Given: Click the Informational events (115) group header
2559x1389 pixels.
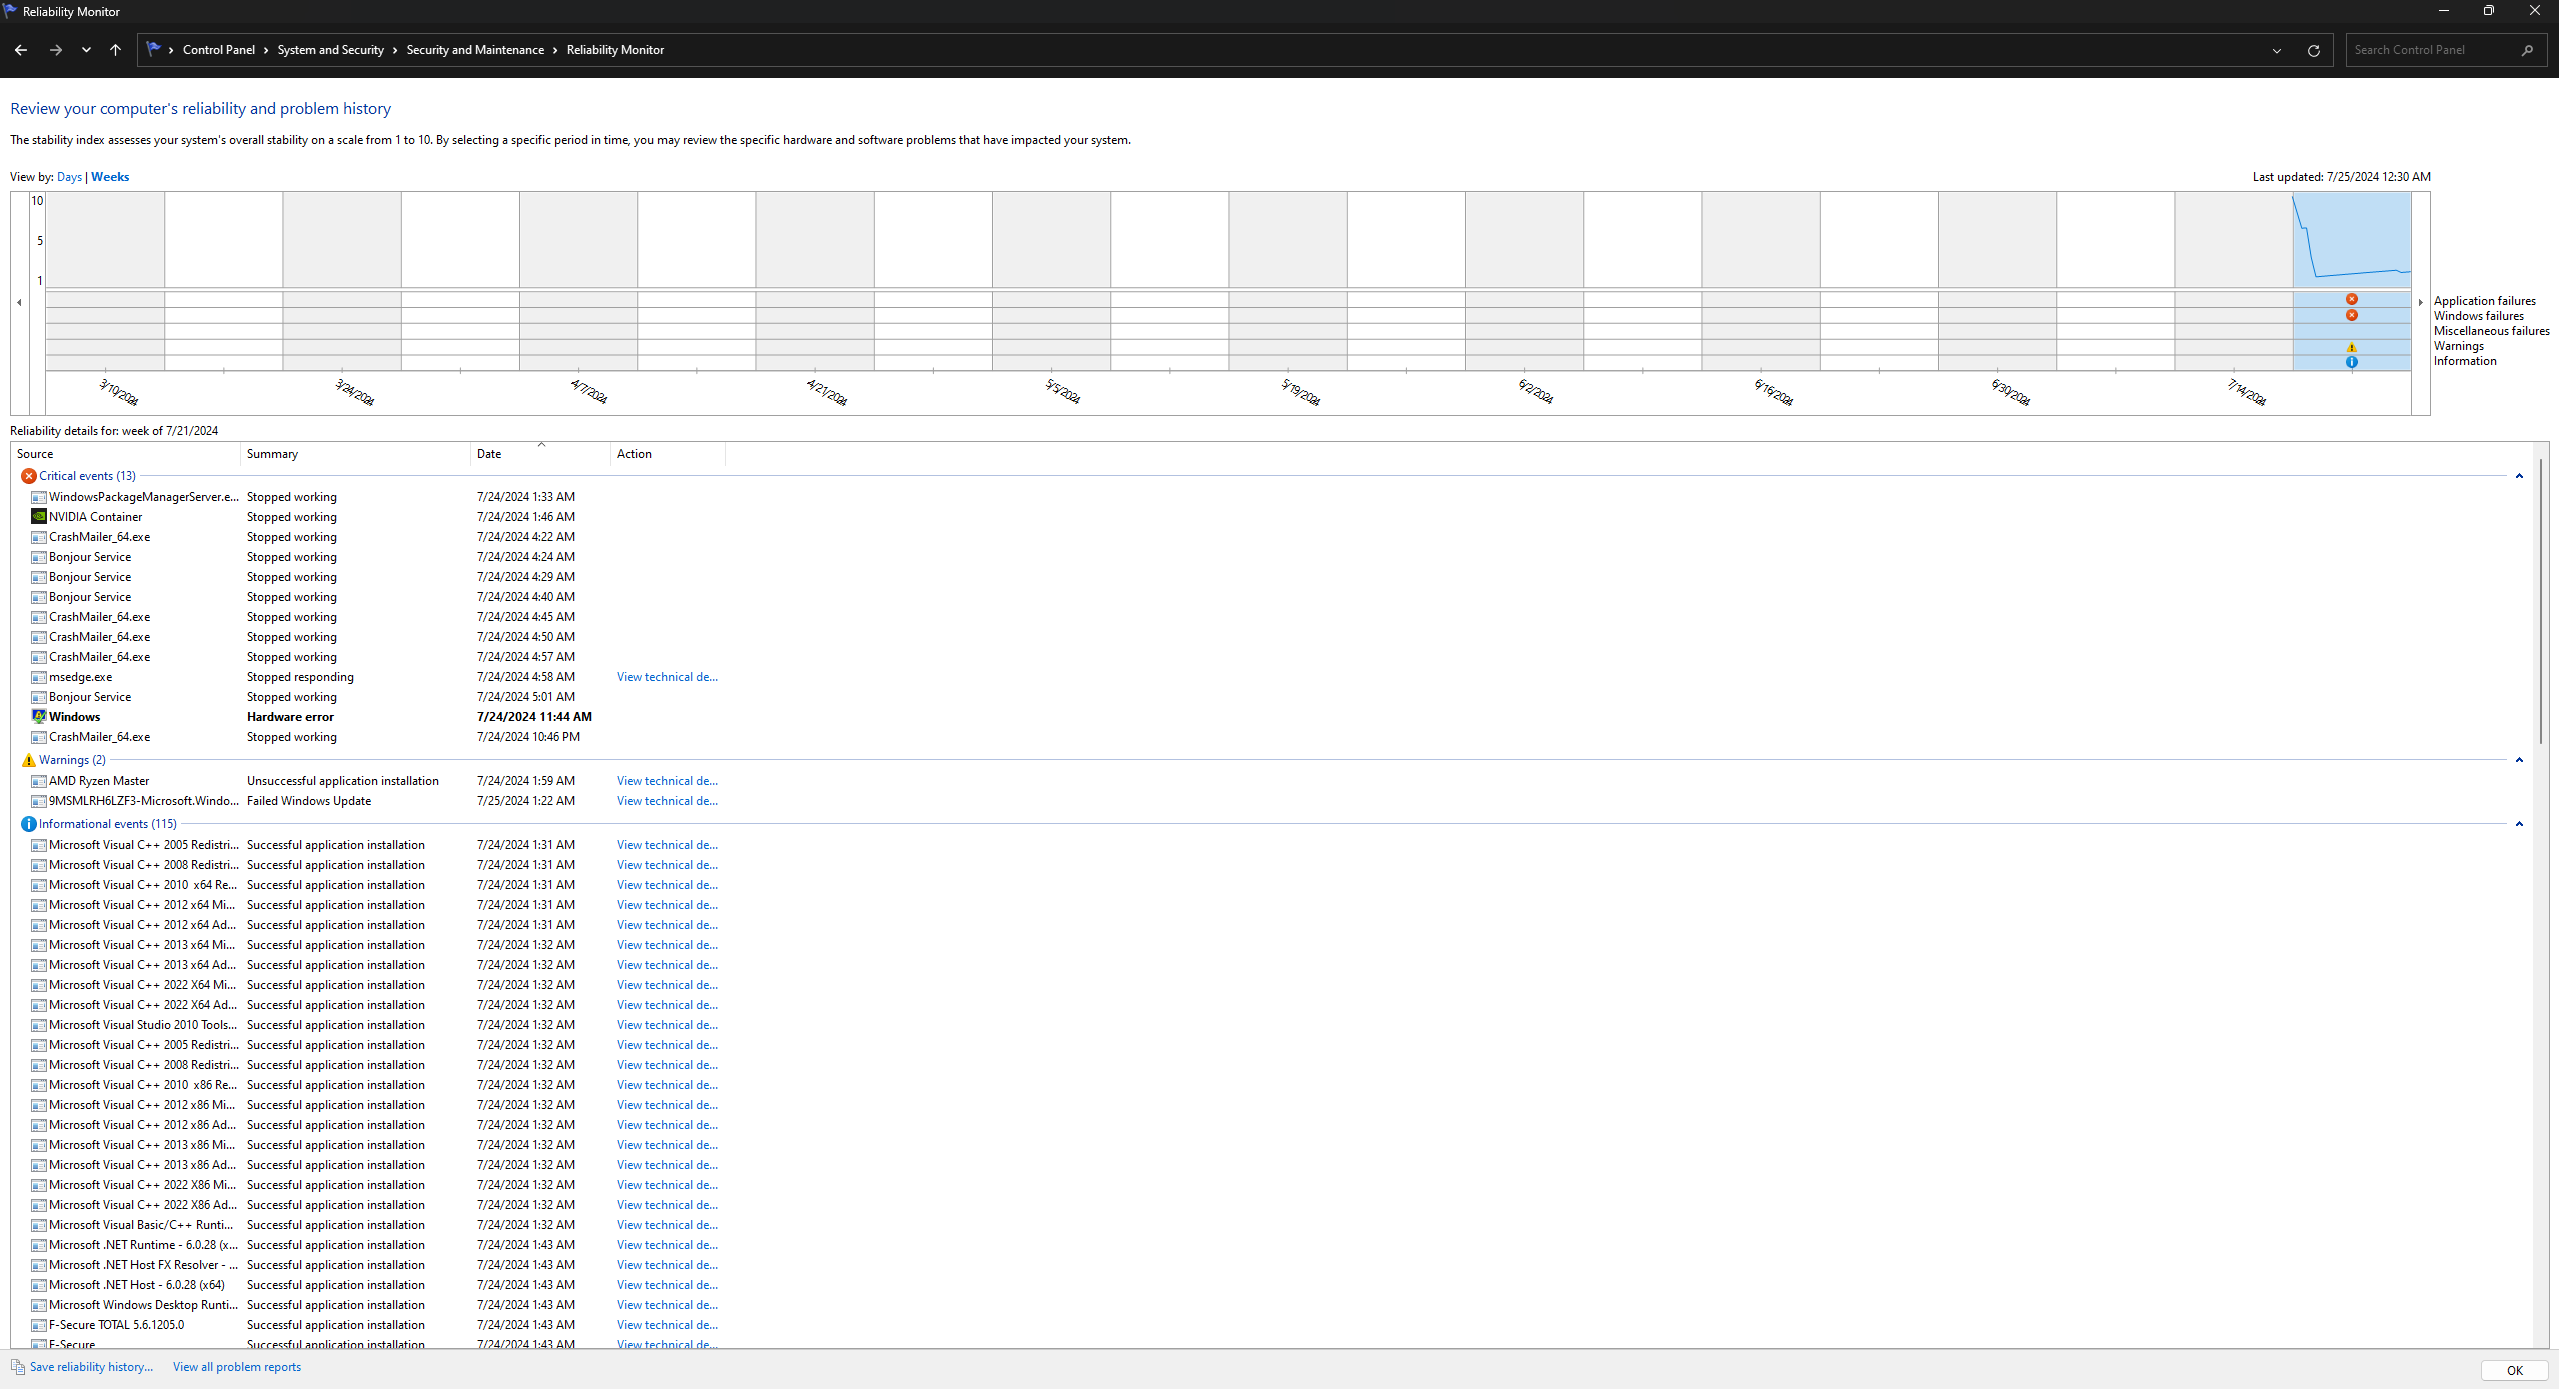Looking at the screenshot, I should point(108,824).
